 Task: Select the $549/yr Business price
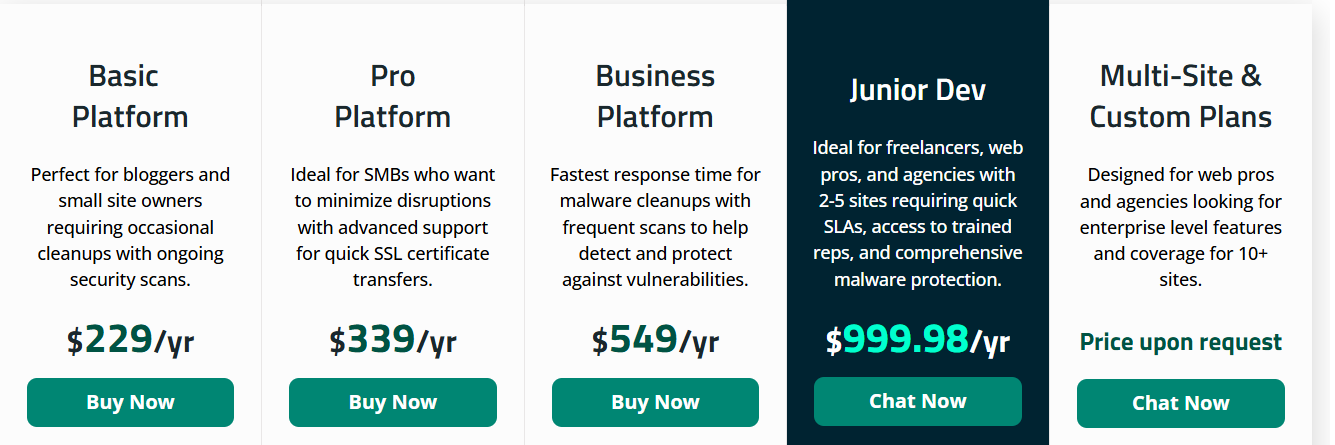click(655, 340)
